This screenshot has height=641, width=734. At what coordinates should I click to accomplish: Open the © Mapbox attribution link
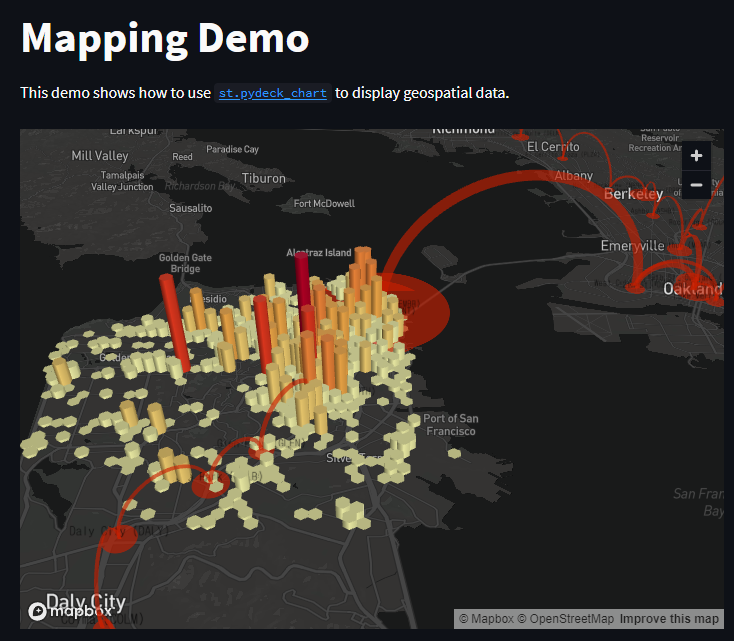tap(486, 619)
